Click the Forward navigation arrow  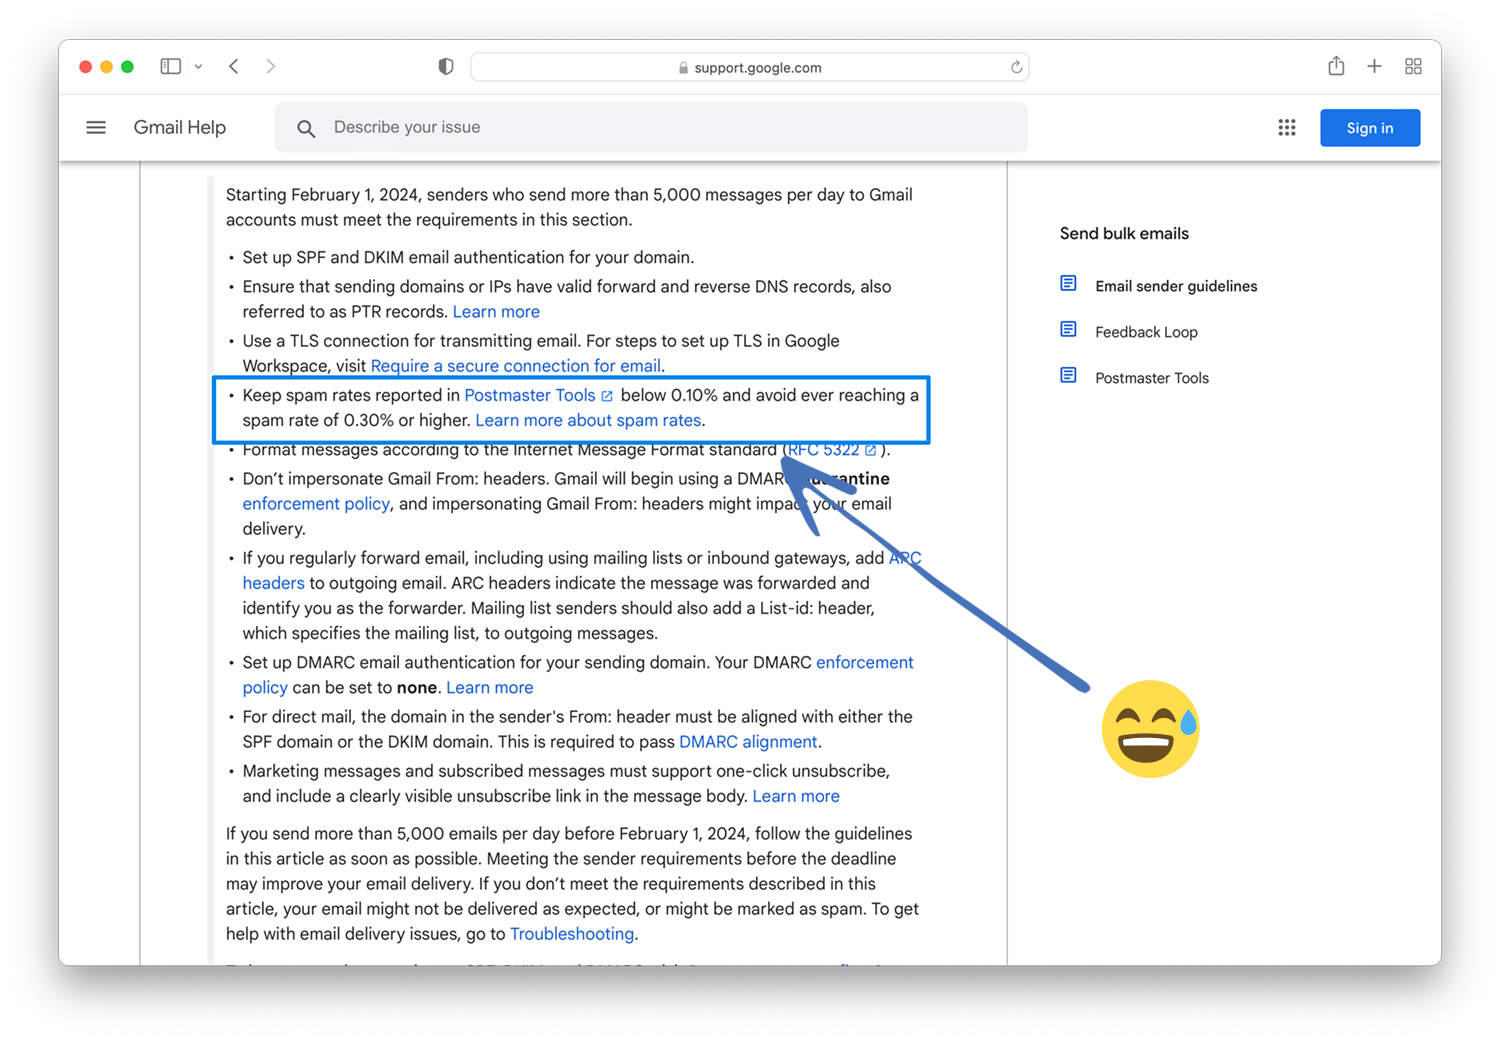click(x=270, y=65)
